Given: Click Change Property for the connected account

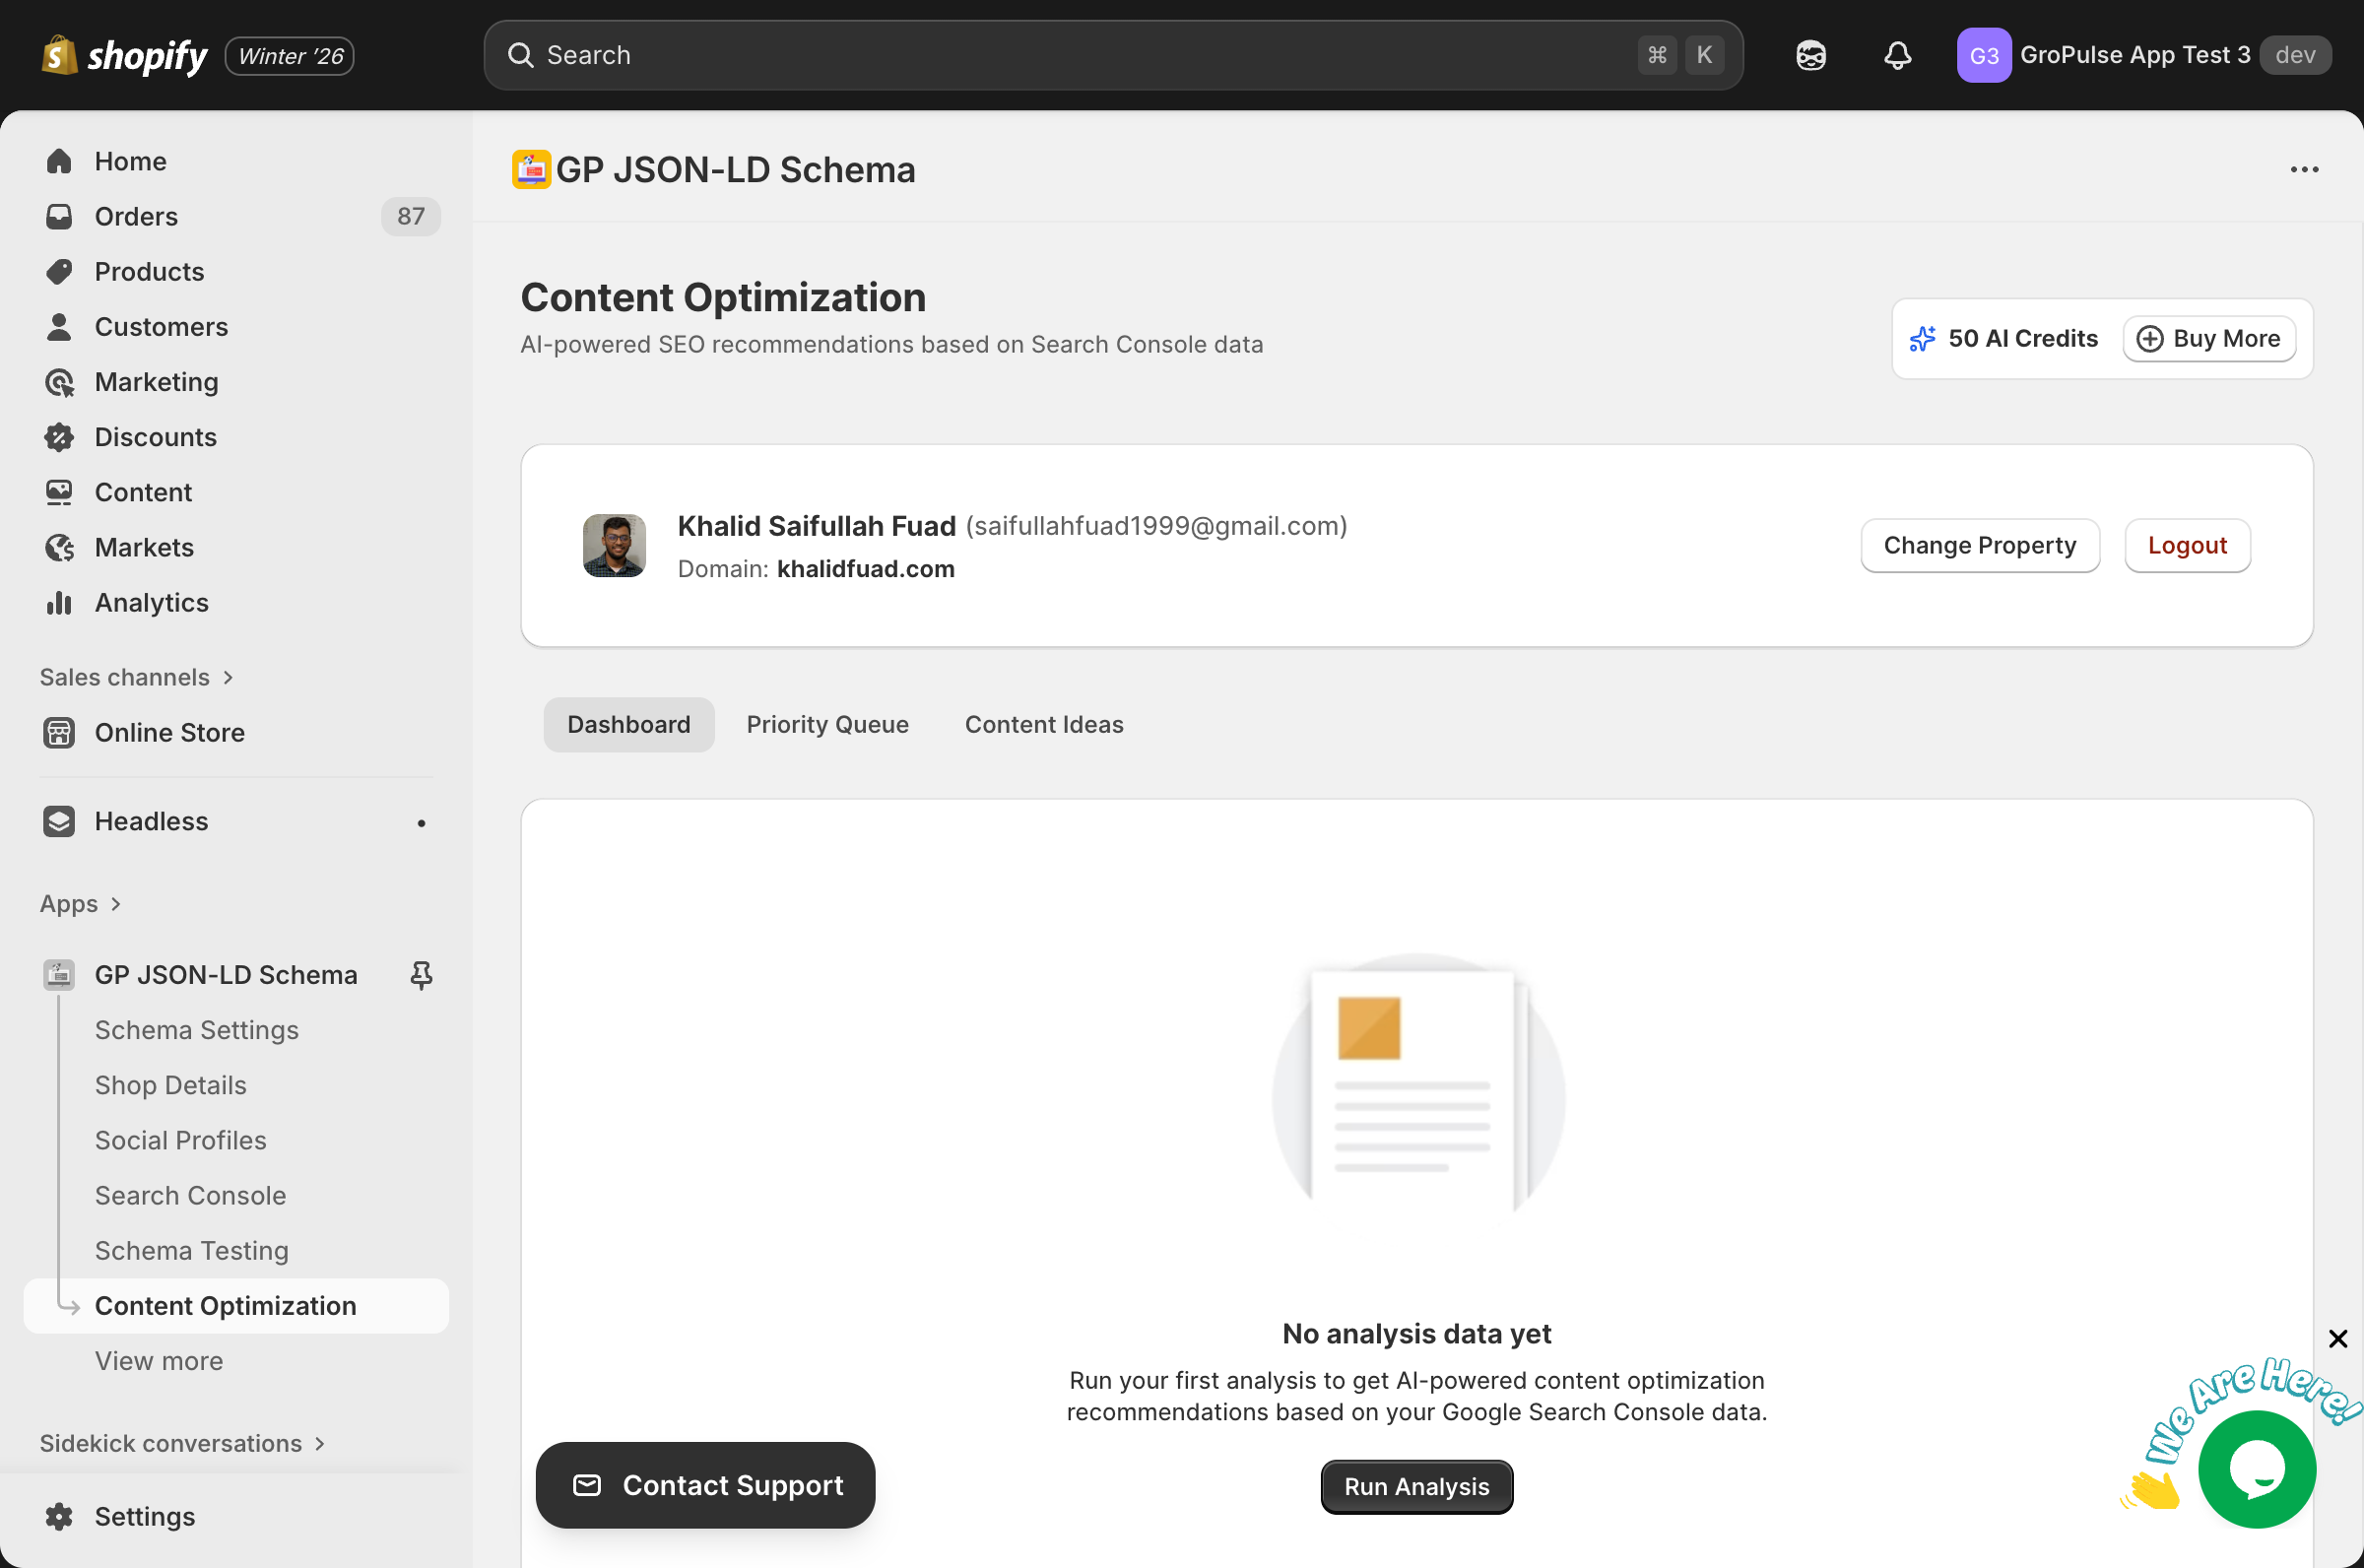Looking at the screenshot, I should coord(1980,545).
